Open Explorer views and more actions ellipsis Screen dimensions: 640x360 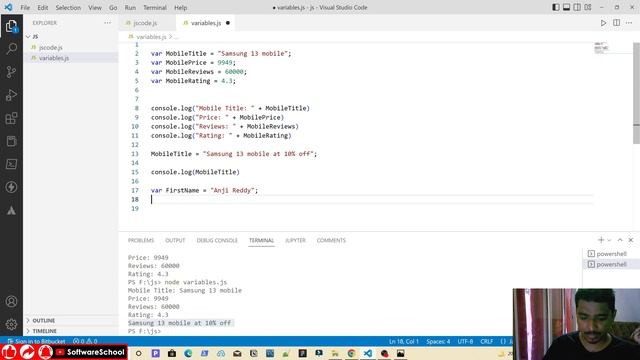tap(107, 23)
